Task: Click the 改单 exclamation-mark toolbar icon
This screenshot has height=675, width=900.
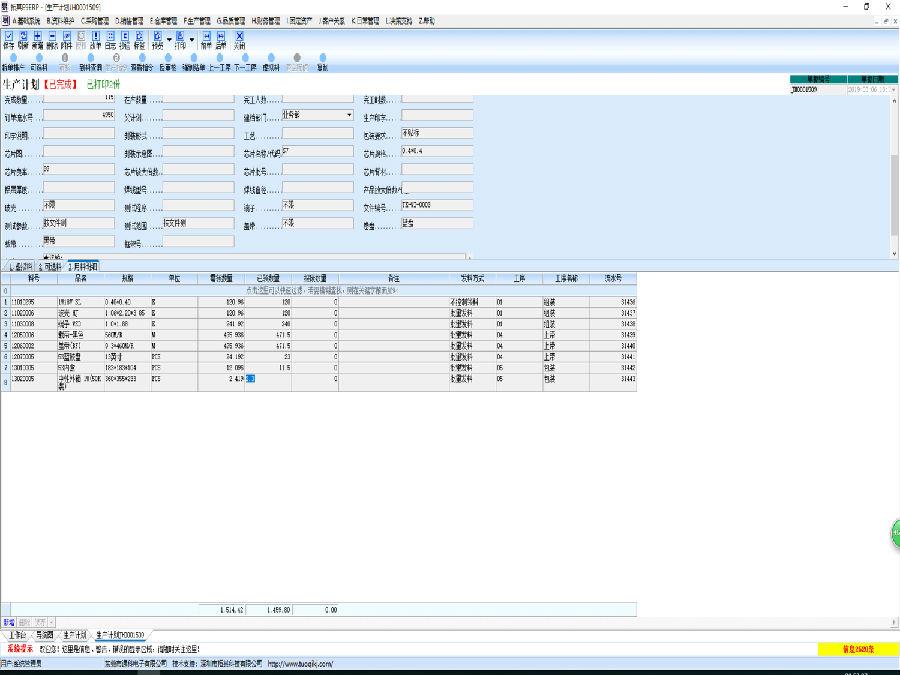Action: click(x=95, y=40)
